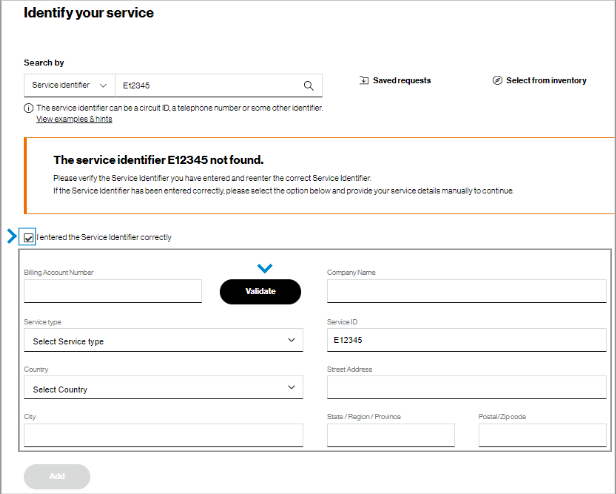Open the Service identifier search-by dropdown

pos(69,86)
